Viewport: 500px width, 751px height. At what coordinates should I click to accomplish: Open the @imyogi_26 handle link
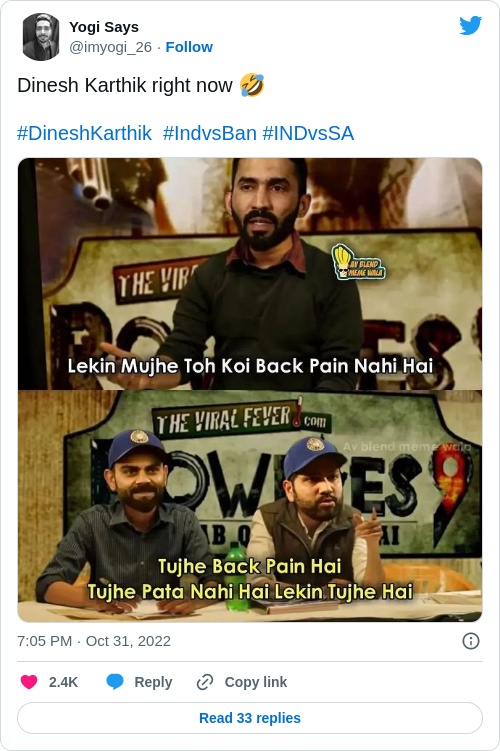[x=111, y=47]
